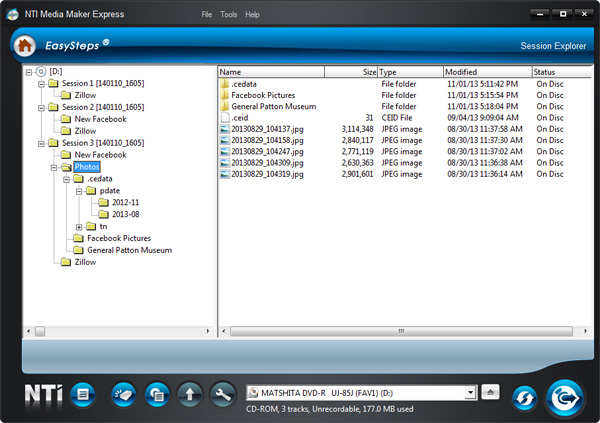Click the Facebook Pictures folder icon in file list
The image size is (600, 423).
click(x=225, y=95)
